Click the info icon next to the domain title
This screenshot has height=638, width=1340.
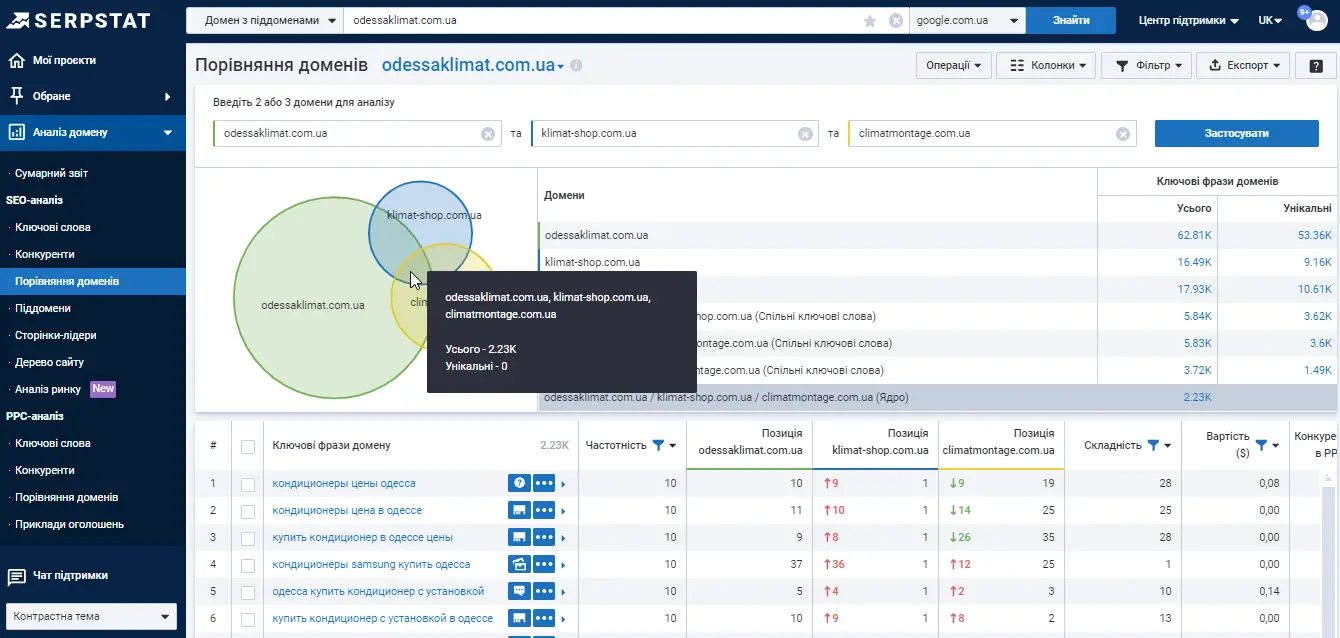tap(576, 66)
